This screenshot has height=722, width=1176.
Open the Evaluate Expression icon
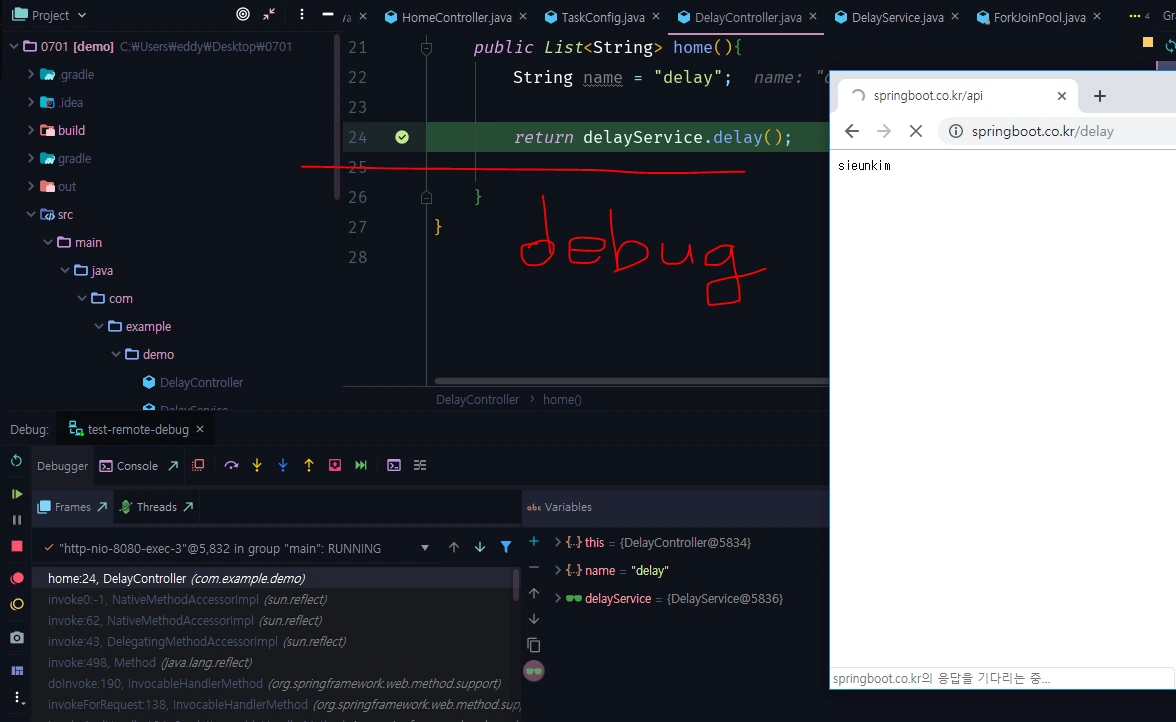(x=394, y=465)
